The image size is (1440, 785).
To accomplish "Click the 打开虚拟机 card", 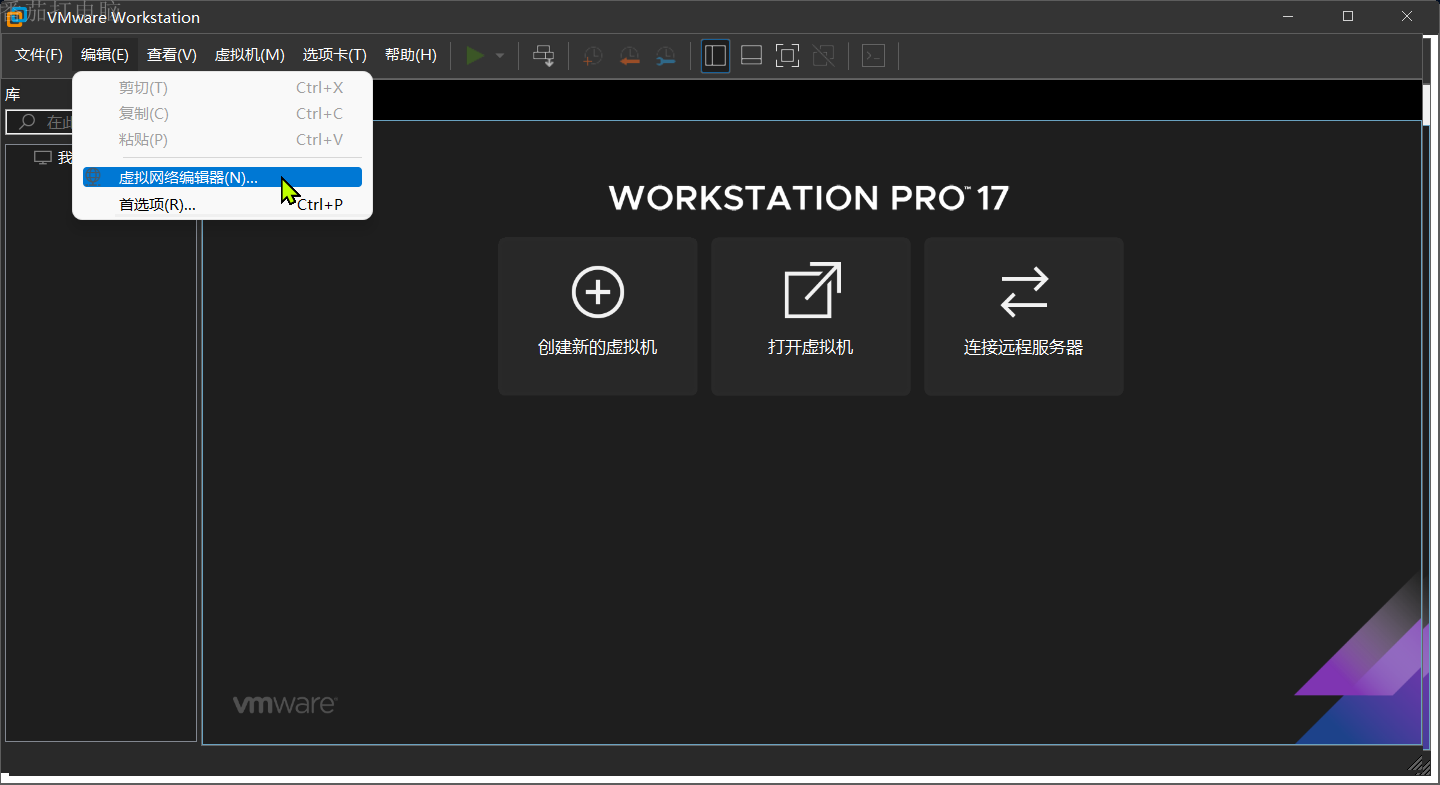I will (x=811, y=316).
